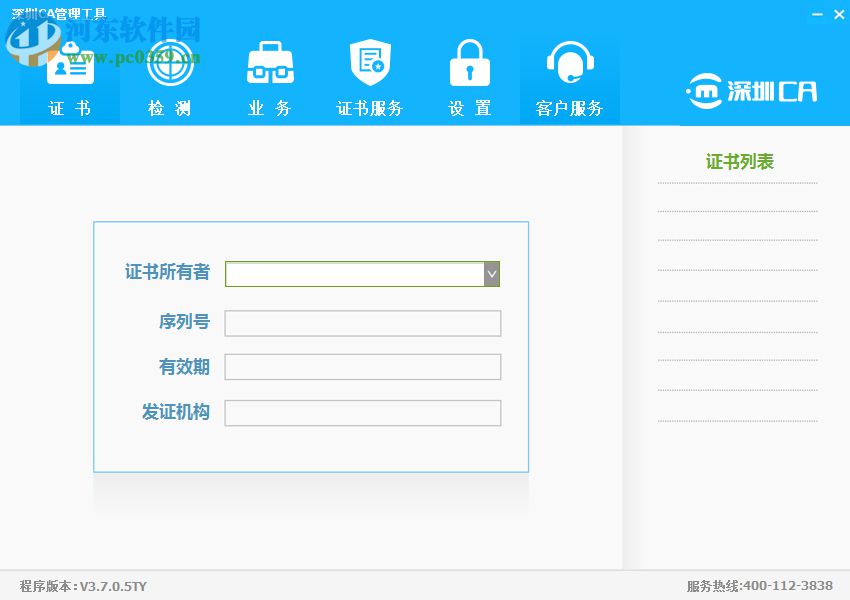Click the 设置 settings padlock icon
850x600 pixels.
469,62
